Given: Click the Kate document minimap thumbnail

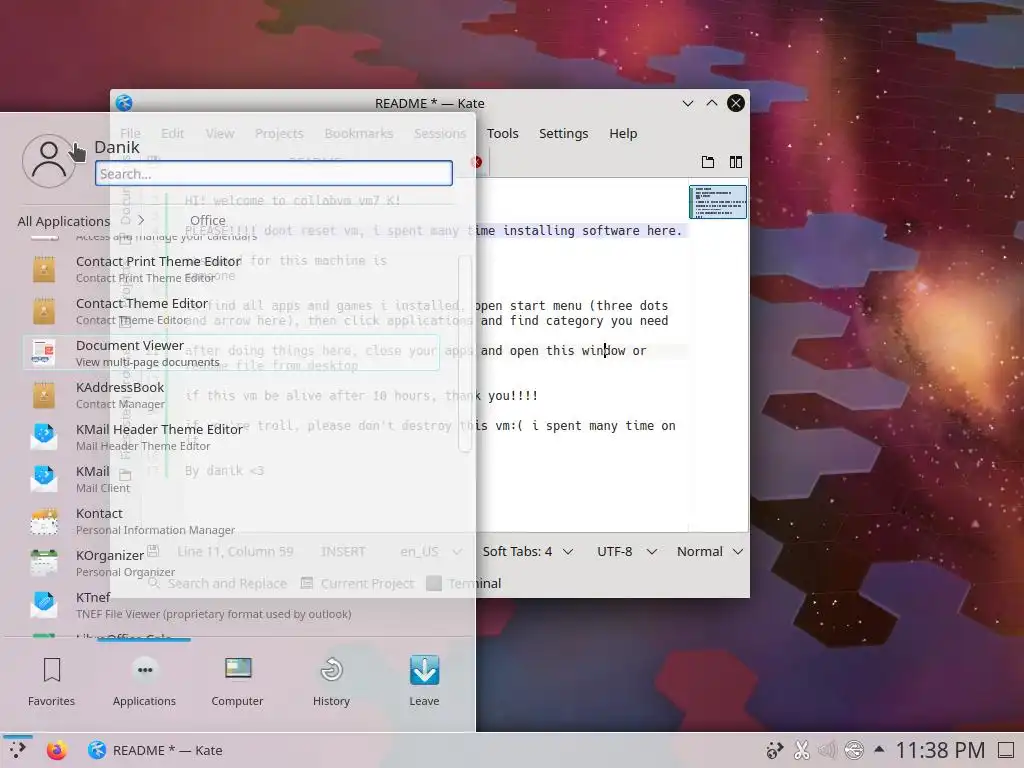Looking at the screenshot, I should tap(718, 202).
